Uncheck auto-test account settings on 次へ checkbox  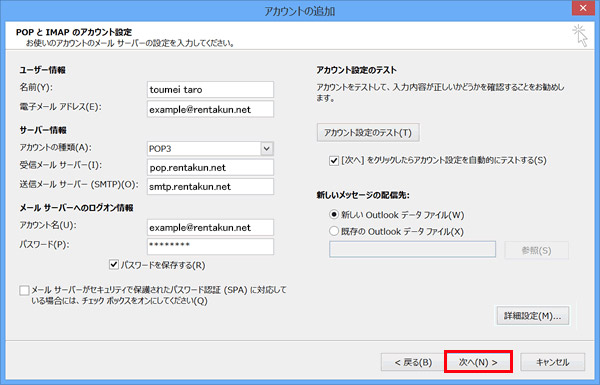(x=334, y=160)
